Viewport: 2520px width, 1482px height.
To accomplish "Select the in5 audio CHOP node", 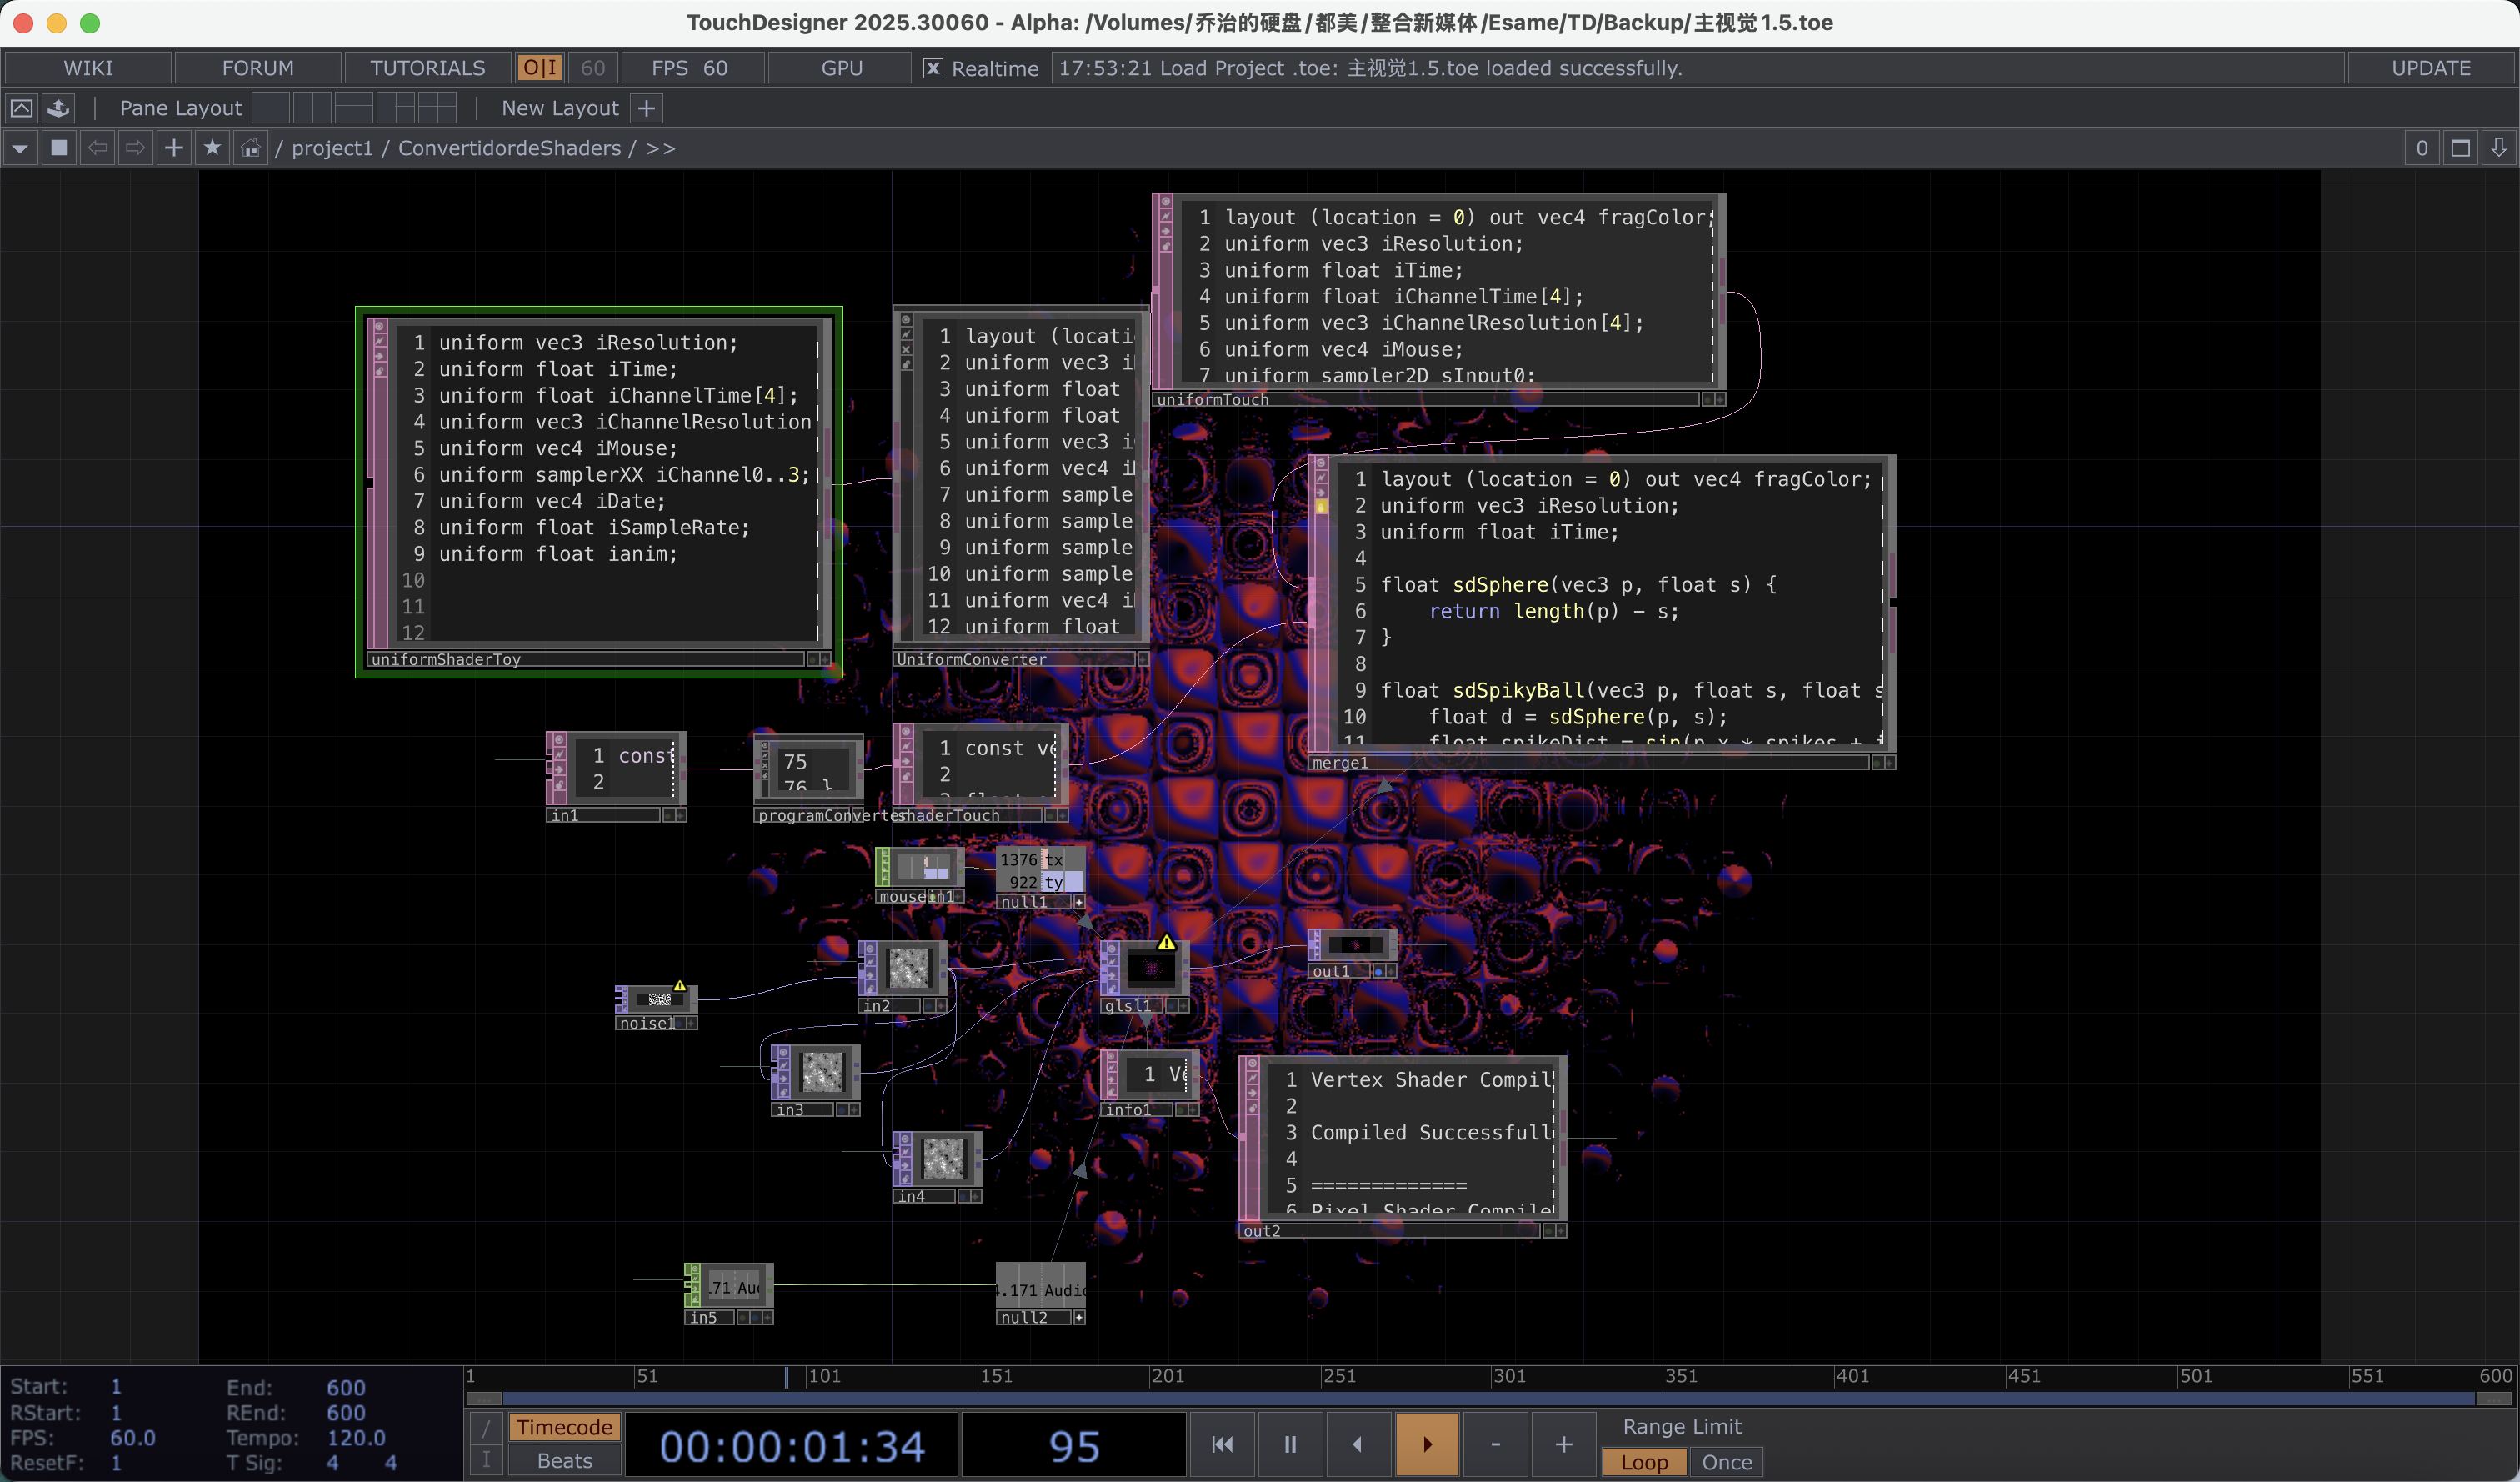I will coord(729,1294).
